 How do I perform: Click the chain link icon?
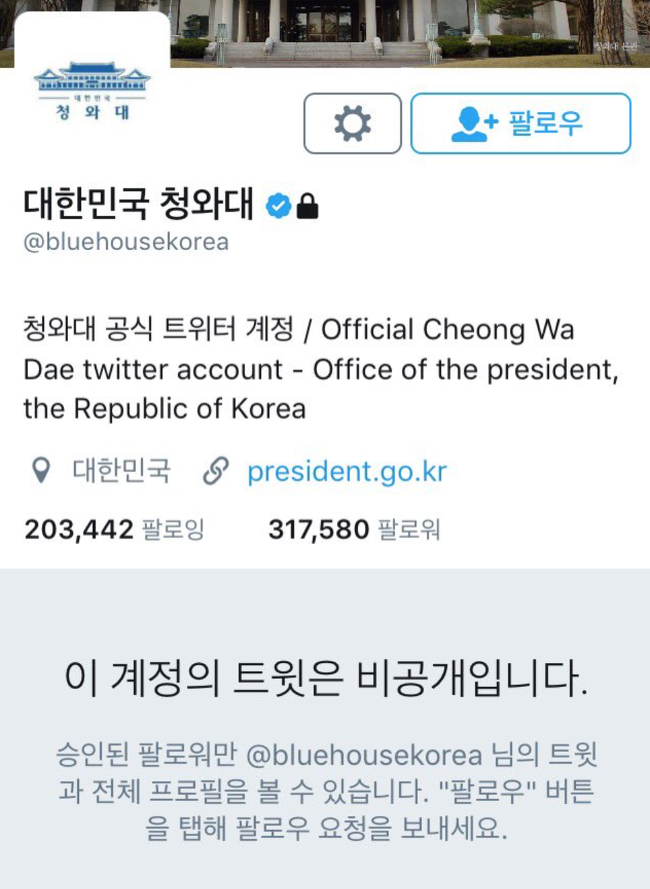coord(216,471)
